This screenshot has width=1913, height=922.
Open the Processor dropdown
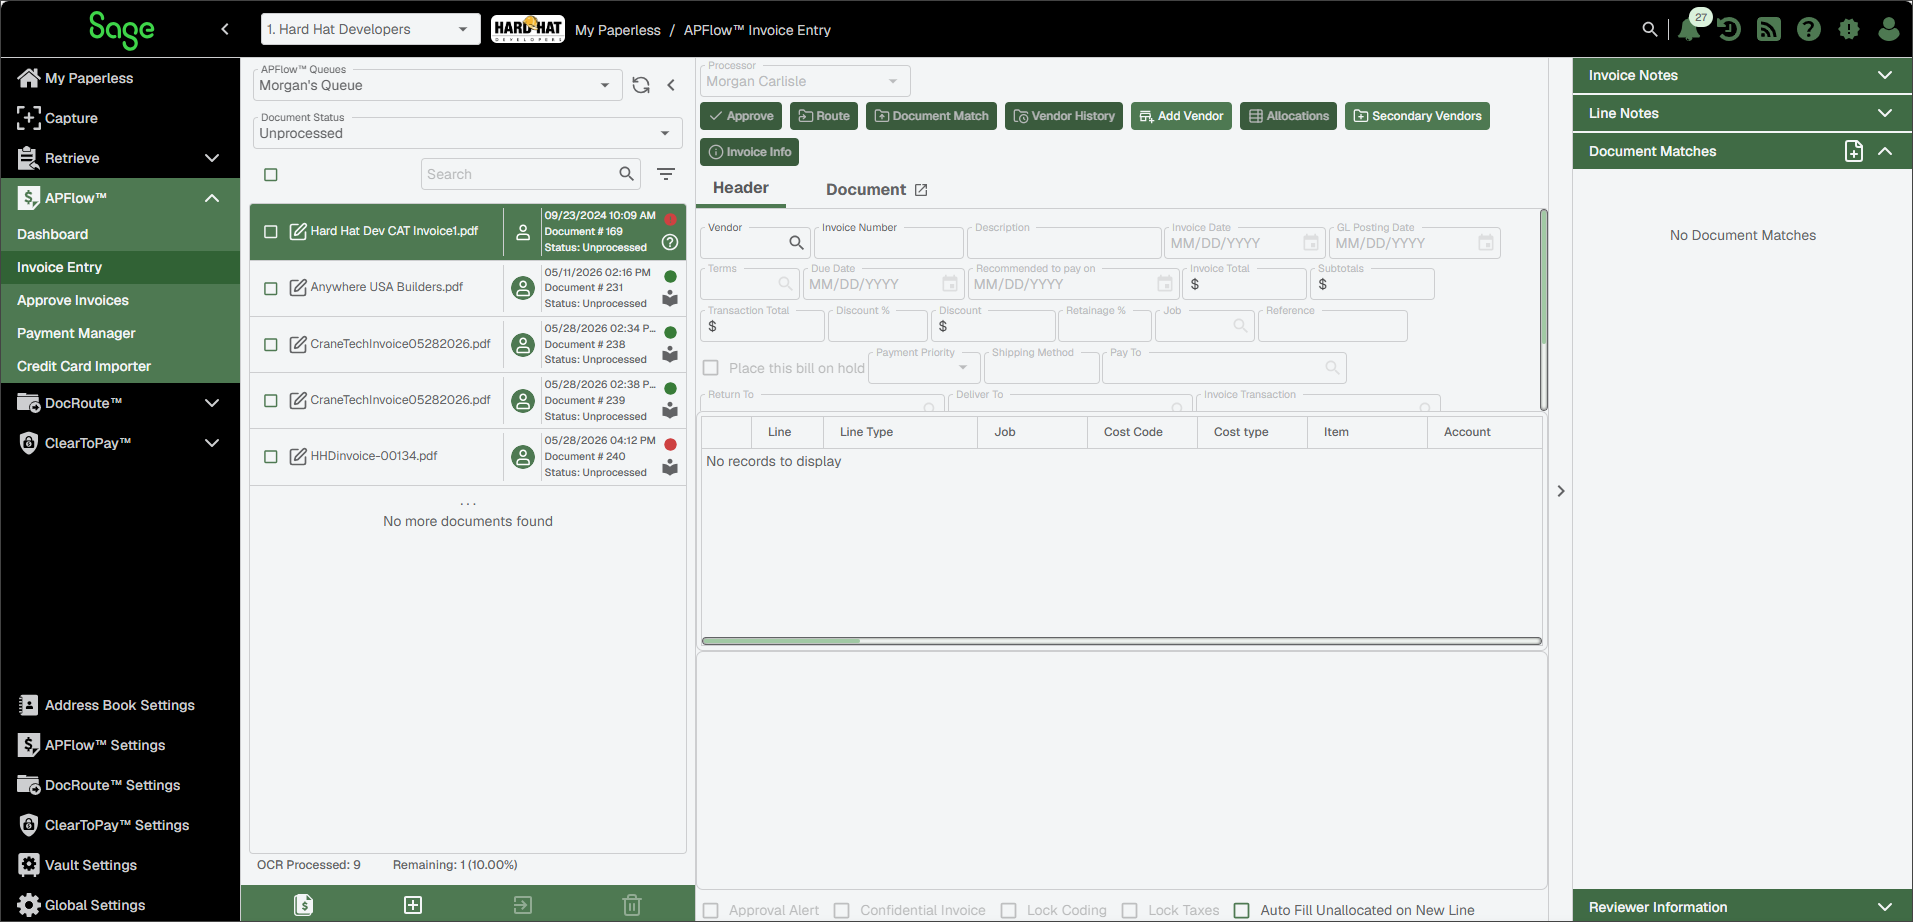tap(804, 81)
